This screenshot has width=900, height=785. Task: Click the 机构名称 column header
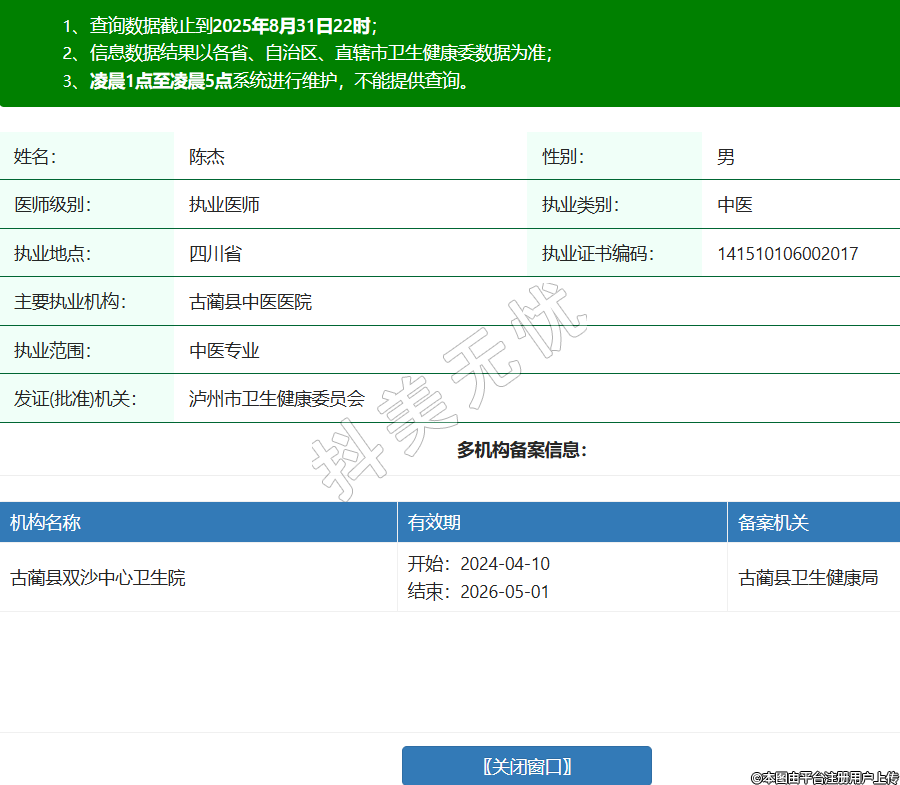(46, 523)
